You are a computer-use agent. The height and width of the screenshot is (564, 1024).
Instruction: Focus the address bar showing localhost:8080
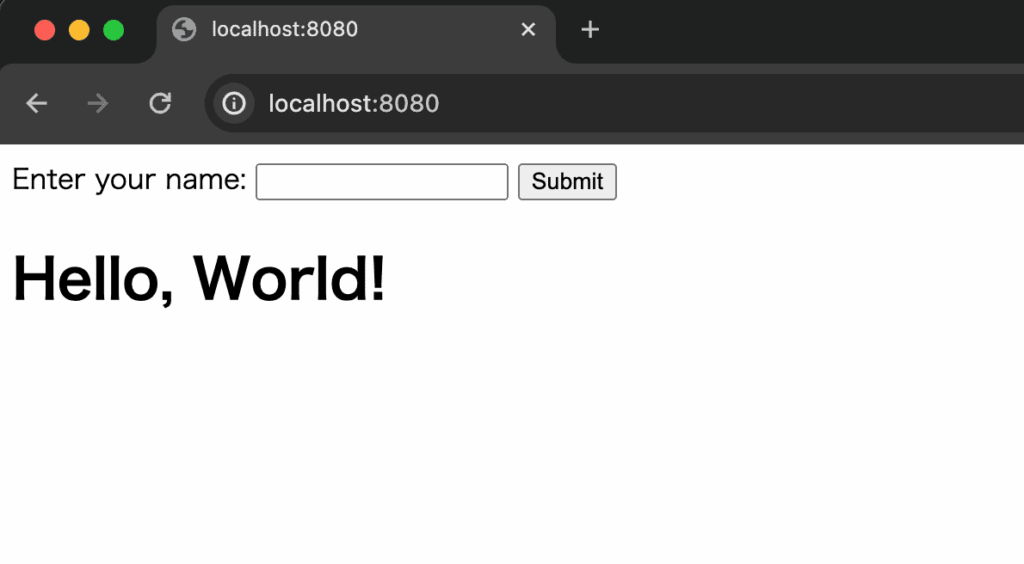[614, 103]
